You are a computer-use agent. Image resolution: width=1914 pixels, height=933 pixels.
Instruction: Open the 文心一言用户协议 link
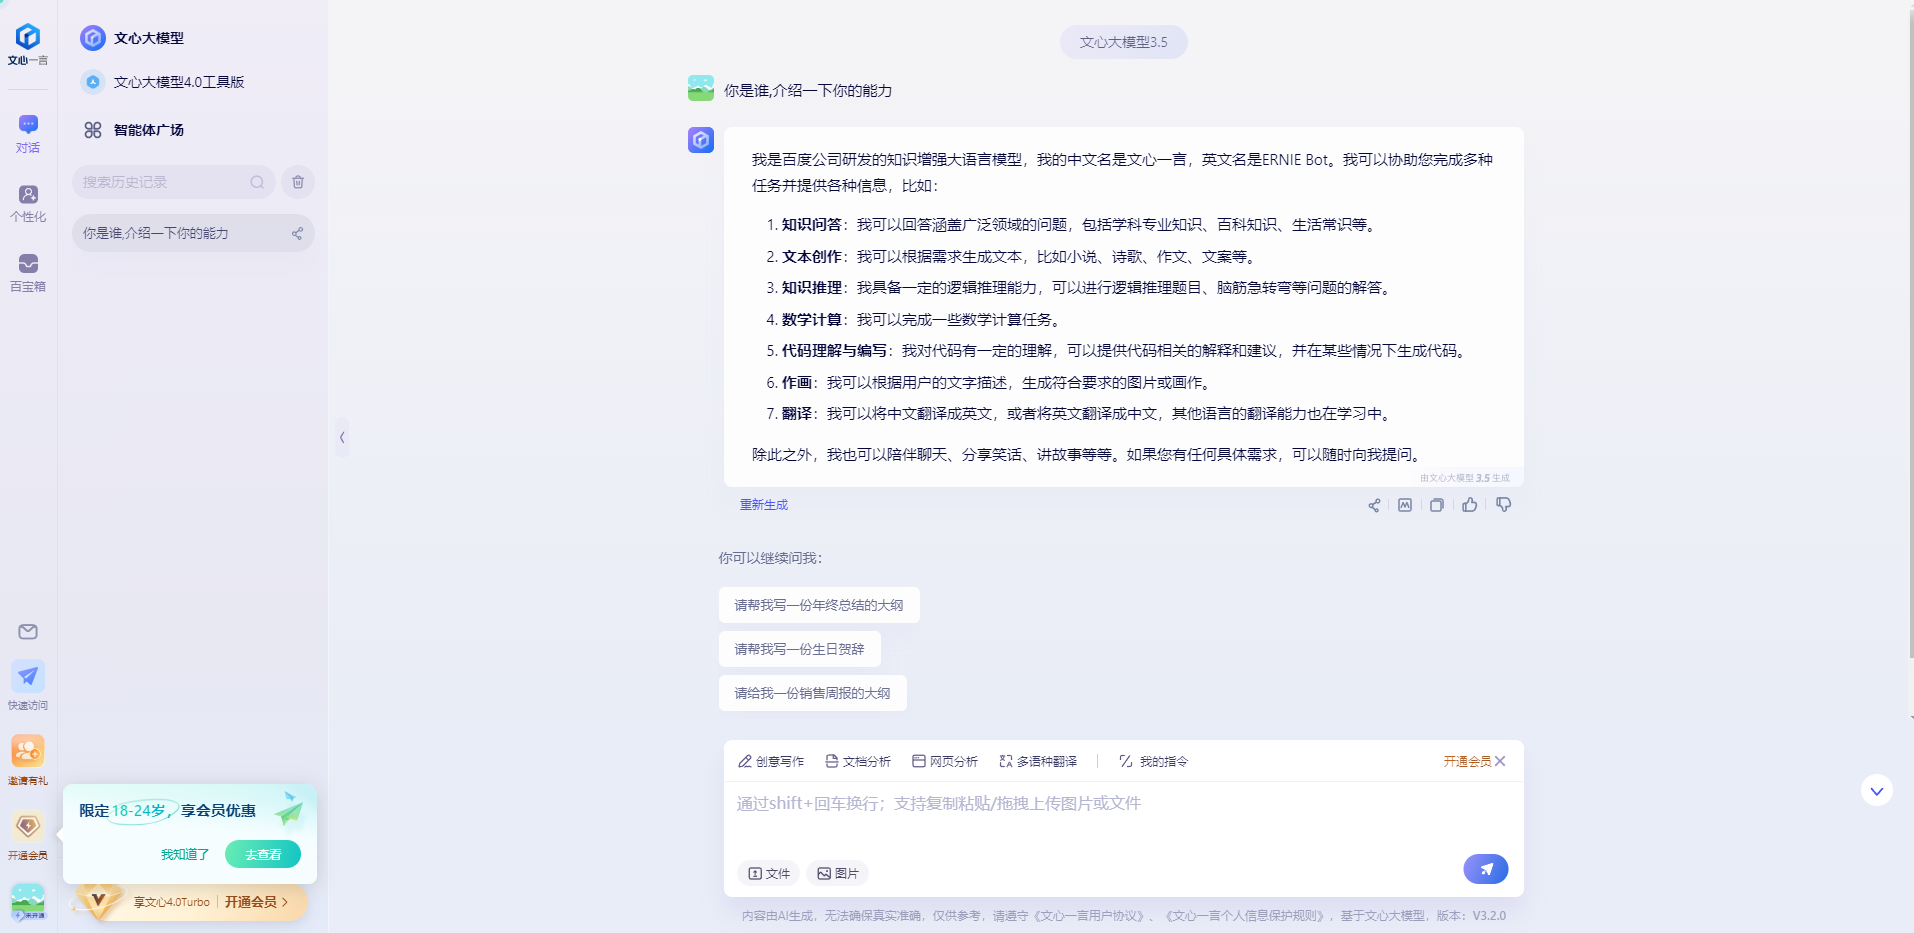(x=1088, y=916)
